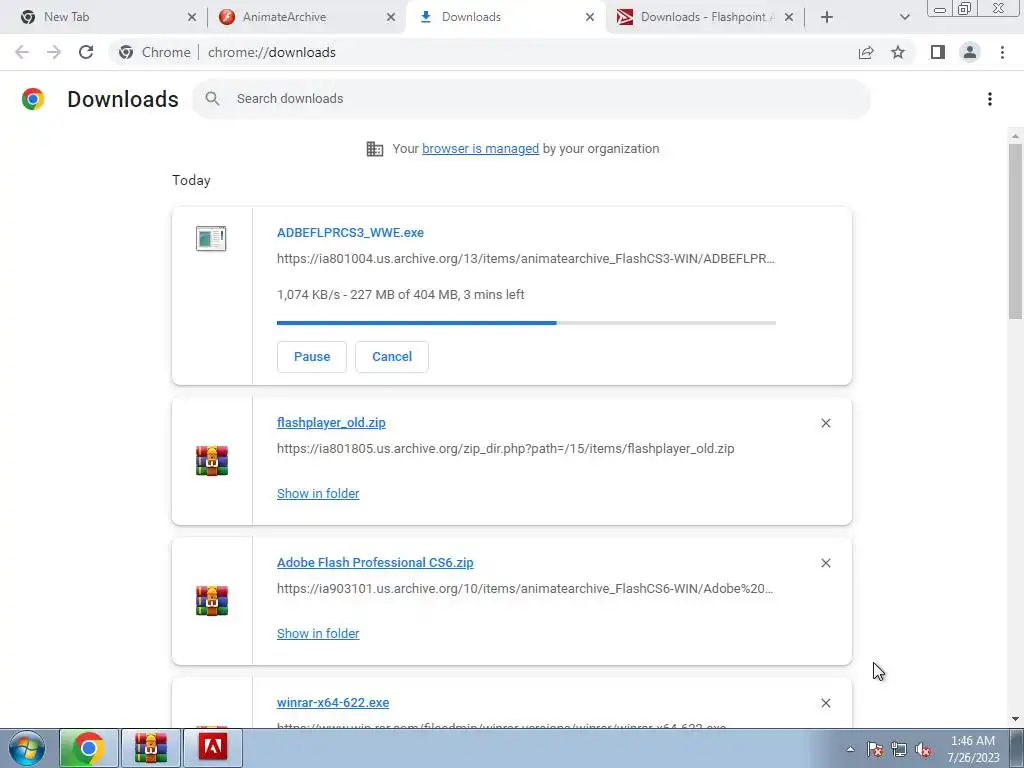Click the scrollbar up arrow
The image size is (1024, 768).
click(x=1015, y=136)
